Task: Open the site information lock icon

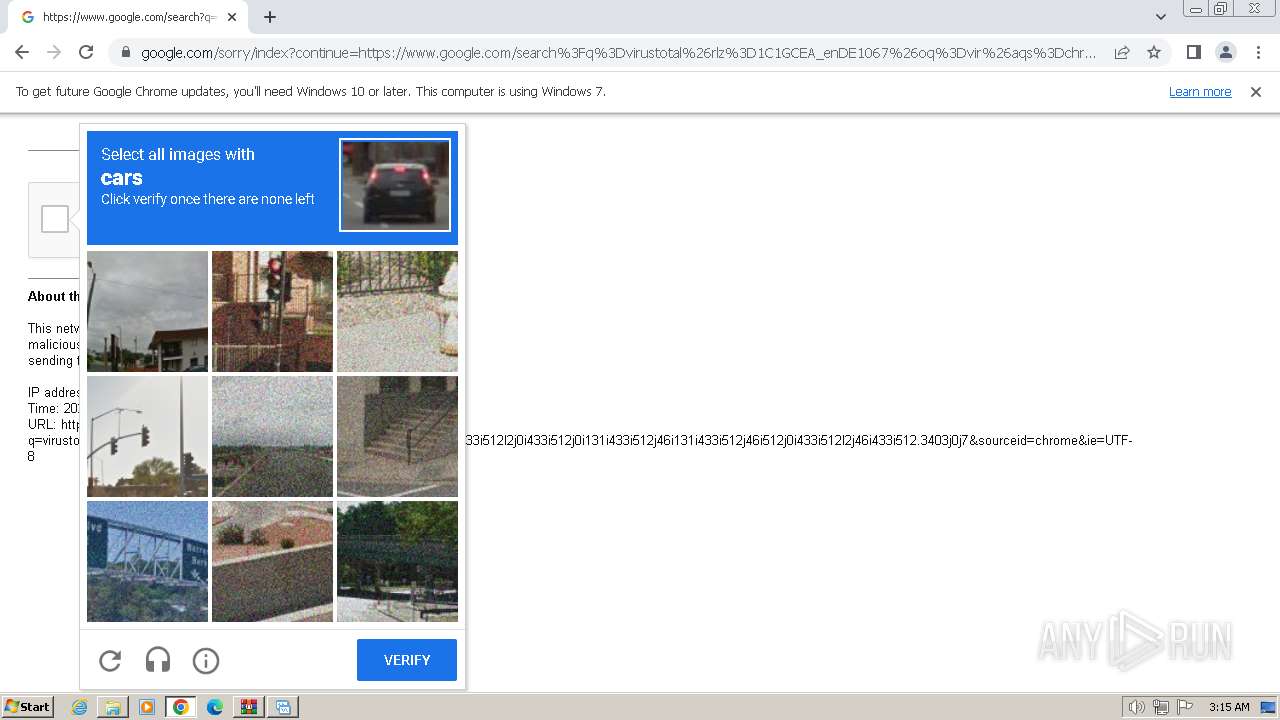Action: pyautogui.click(x=125, y=53)
